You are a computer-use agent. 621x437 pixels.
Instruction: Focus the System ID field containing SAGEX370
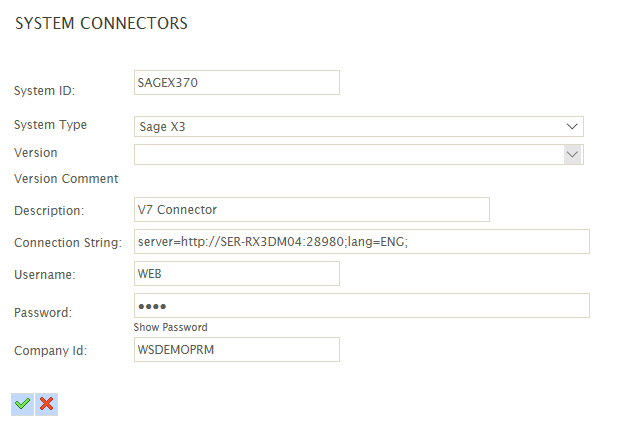pyautogui.click(x=236, y=83)
